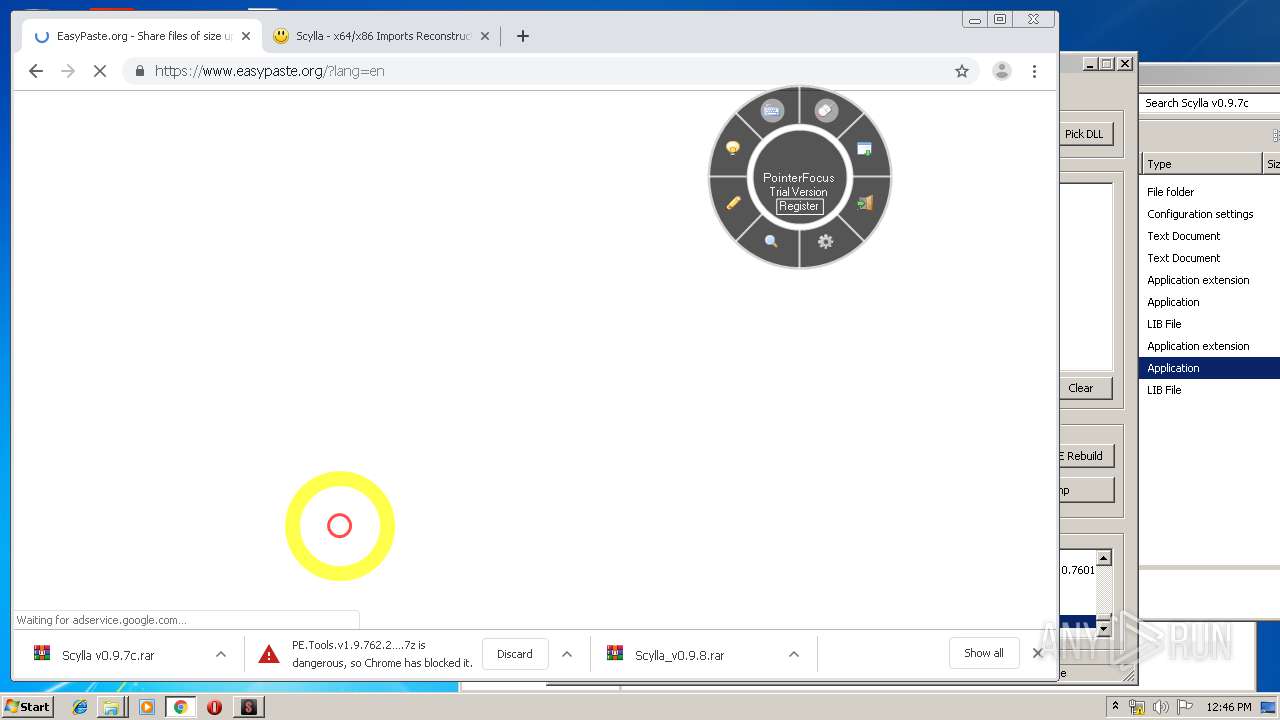Image resolution: width=1280 pixels, height=720 pixels.
Task: Switch to EasyPaste.org tab
Action: pyautogui.click(x=141, y=36)
